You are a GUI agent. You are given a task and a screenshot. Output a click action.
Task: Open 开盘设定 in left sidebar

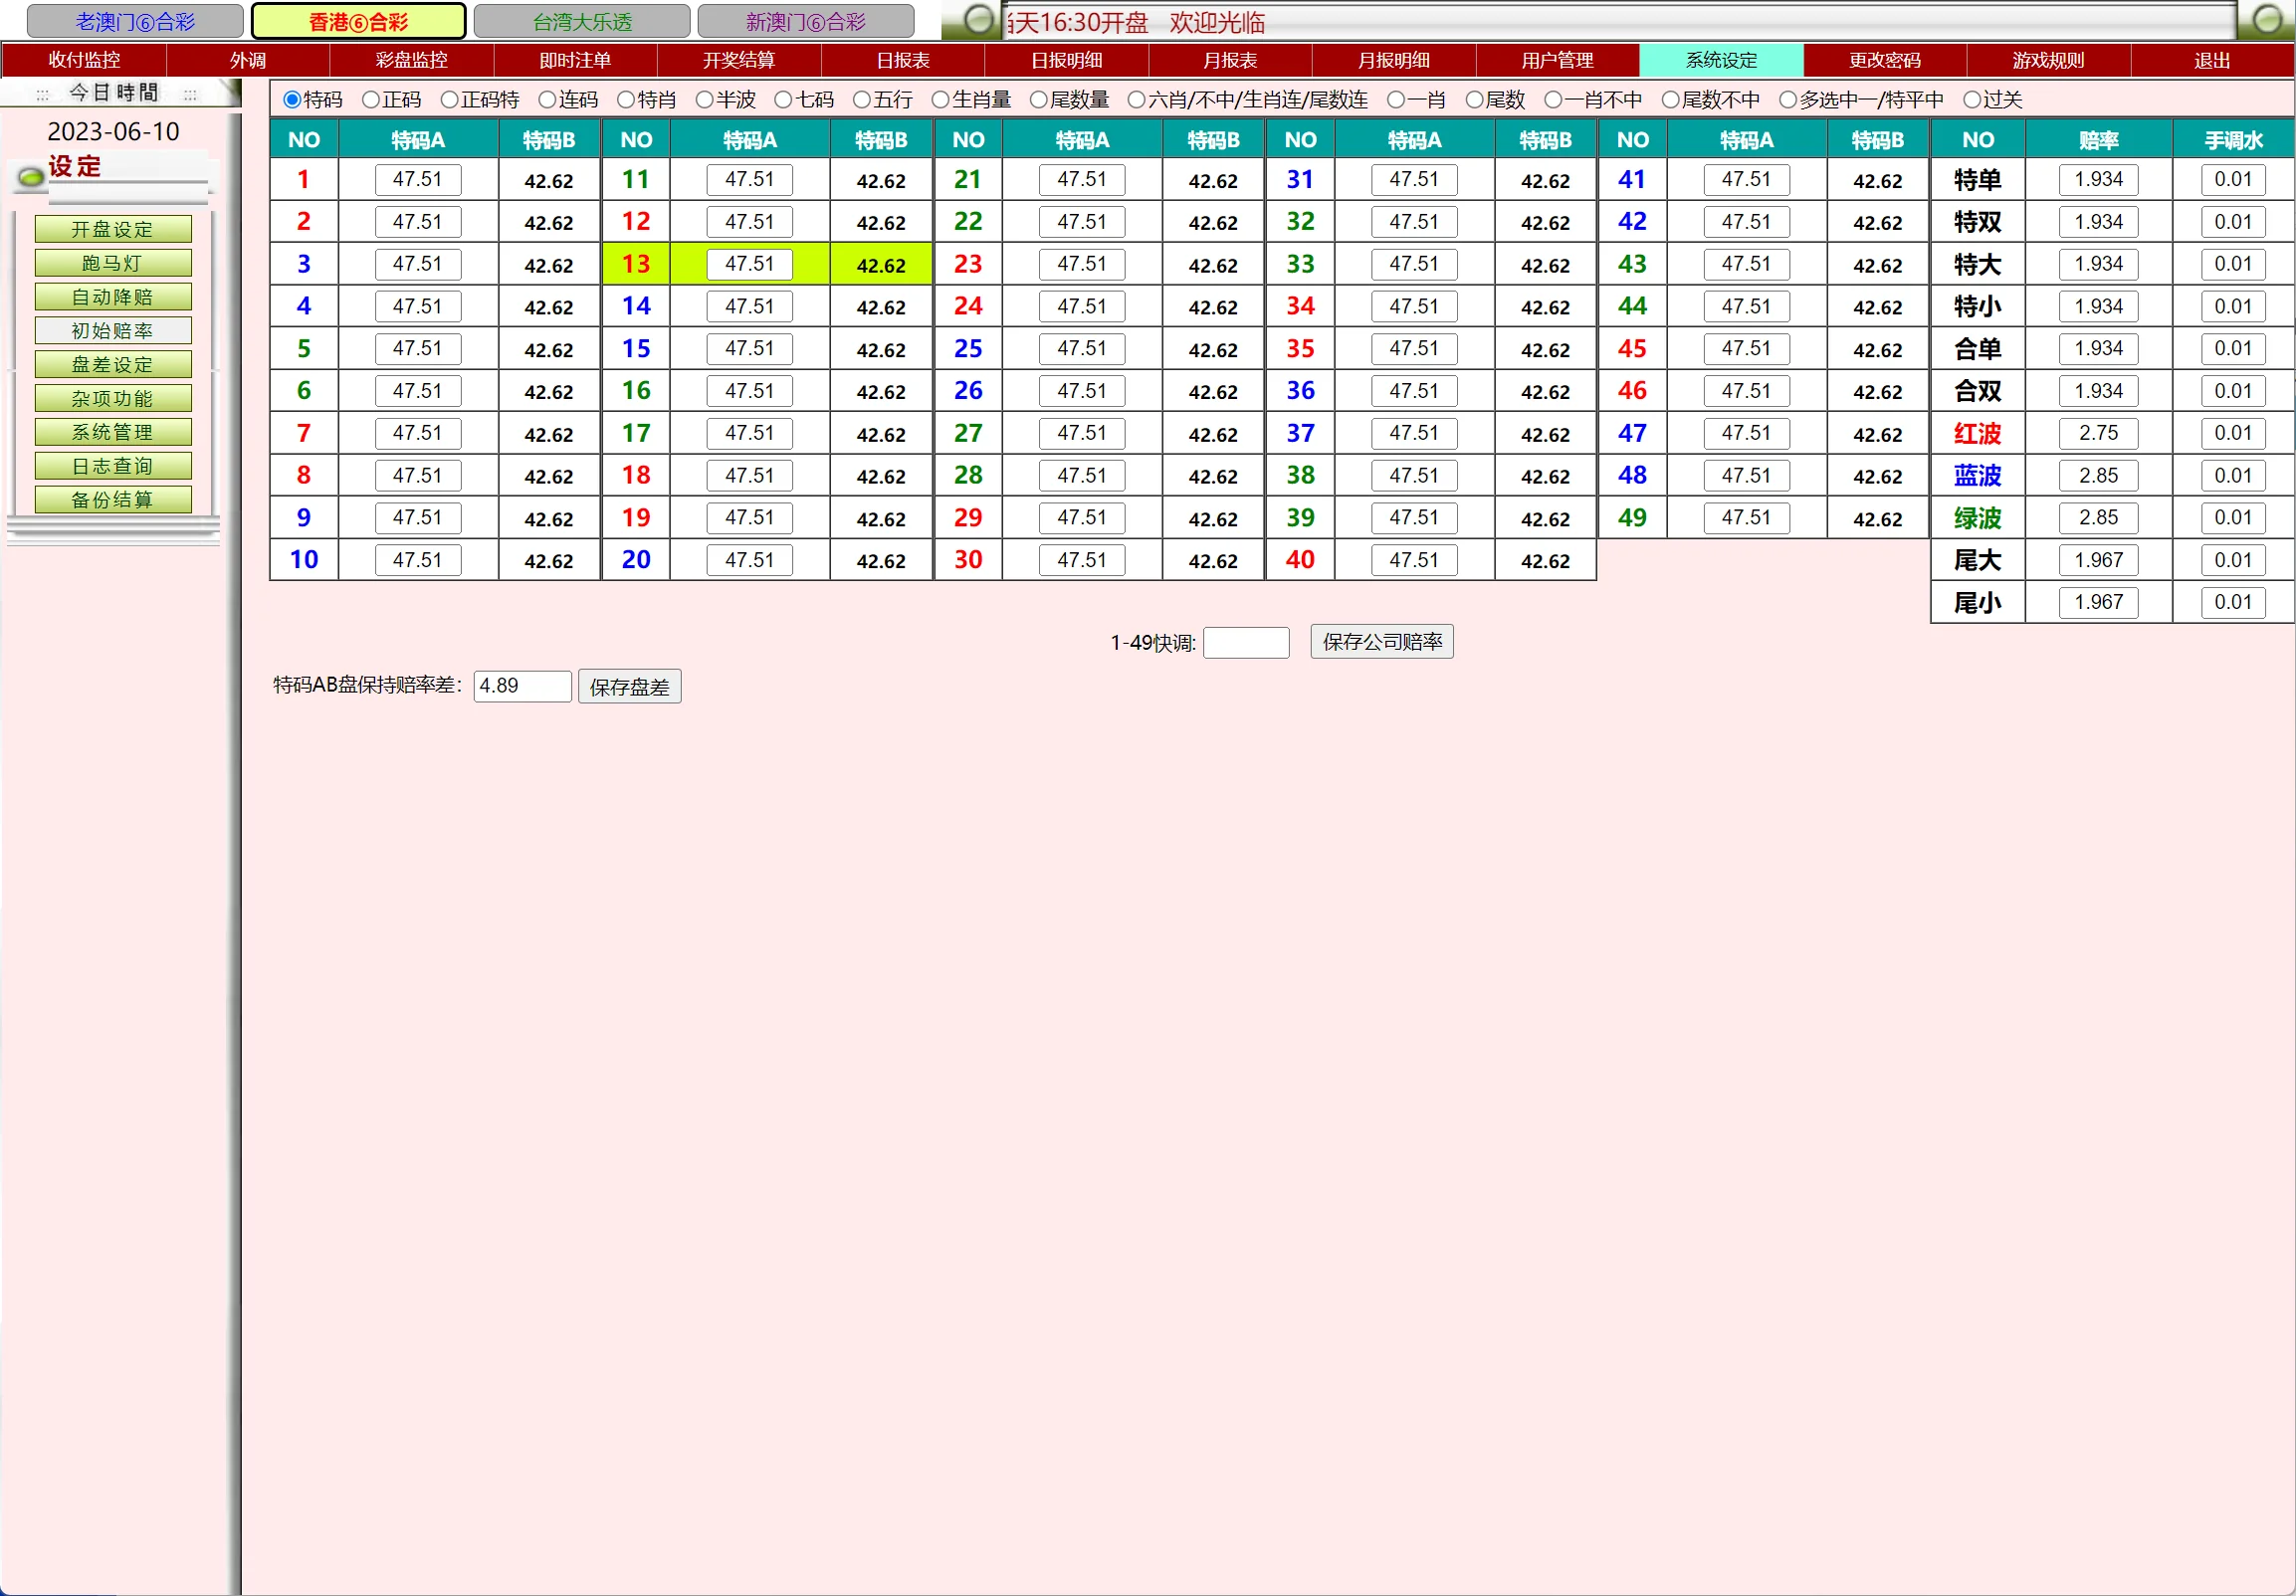pos(113,229)
